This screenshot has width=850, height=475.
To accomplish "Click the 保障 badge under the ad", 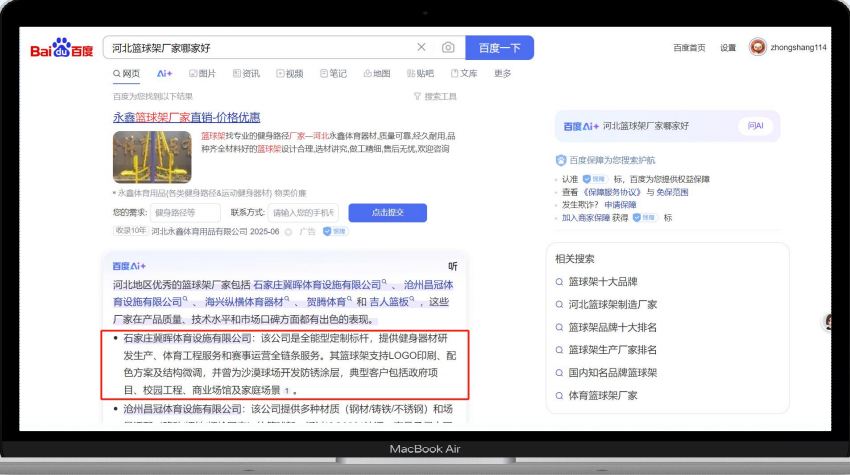I will click(339, 231).
